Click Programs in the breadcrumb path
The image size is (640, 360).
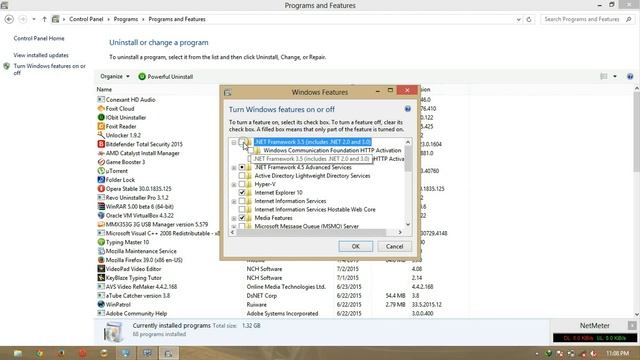pos(126,19)
